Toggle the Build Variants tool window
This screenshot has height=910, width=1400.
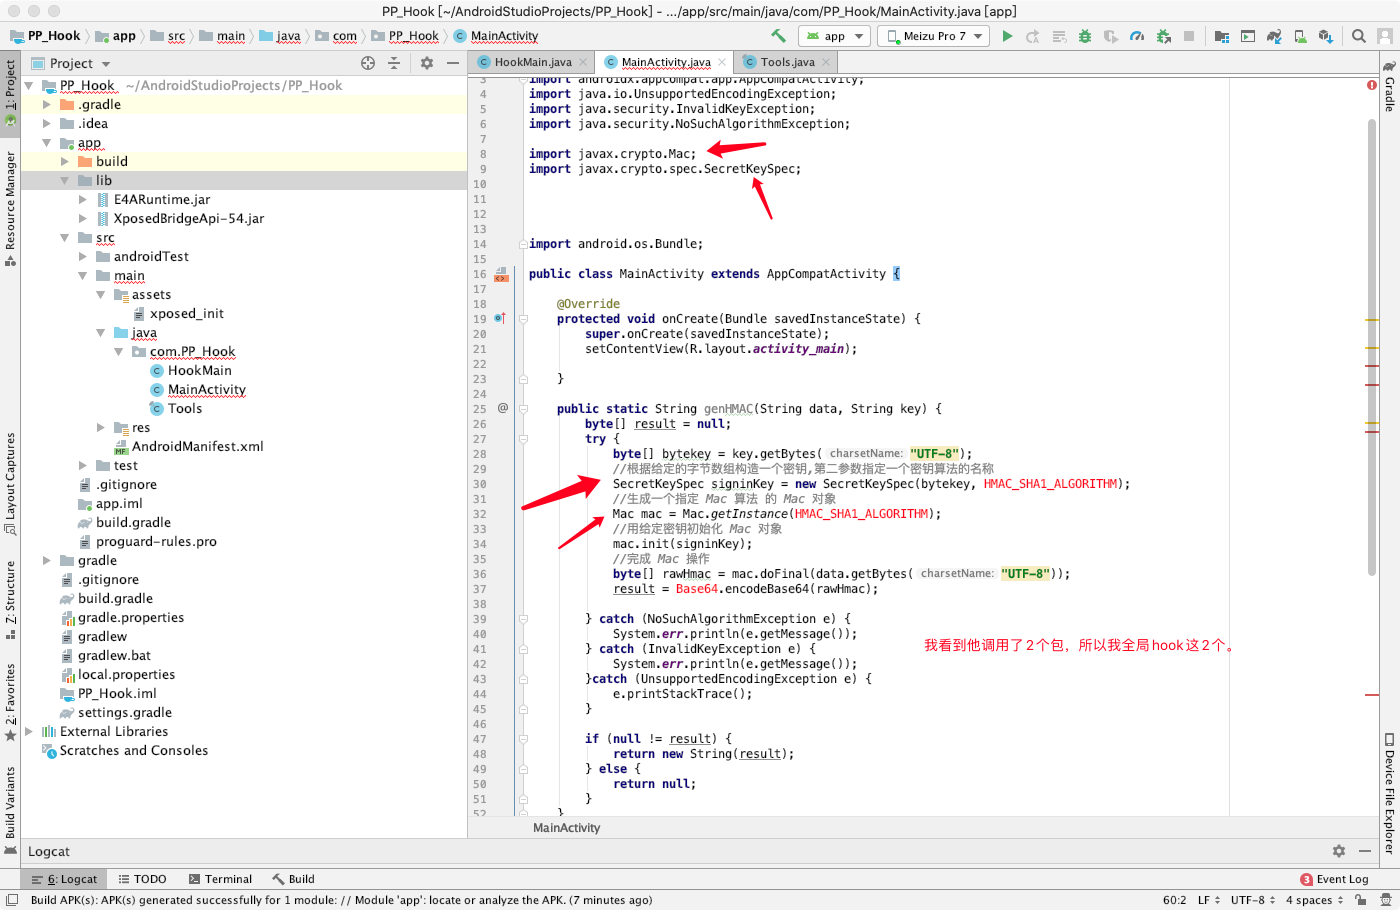10,810
